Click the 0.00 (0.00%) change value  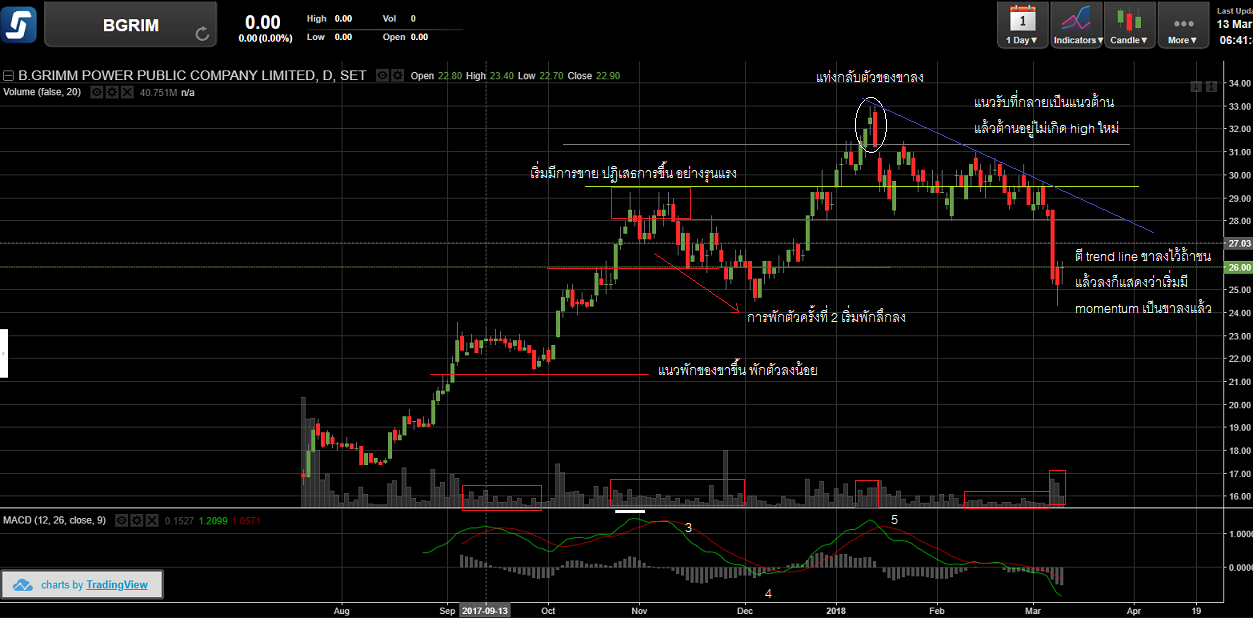pos(265,38)
